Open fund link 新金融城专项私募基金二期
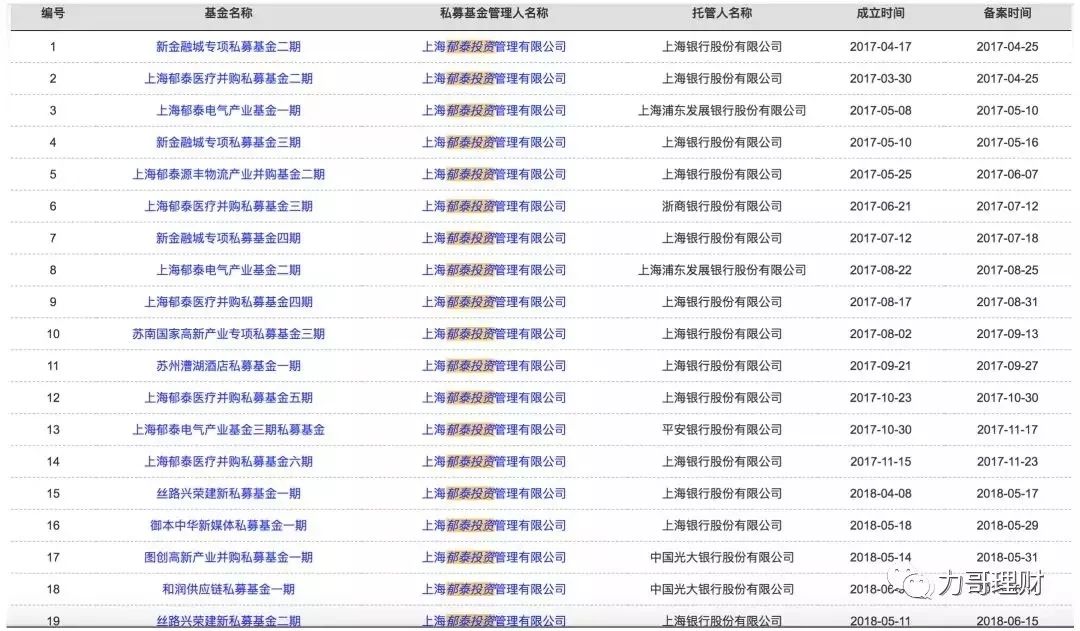Viewport: 1080px width, 631px height. pyautogui.click(x=228, y=47)
